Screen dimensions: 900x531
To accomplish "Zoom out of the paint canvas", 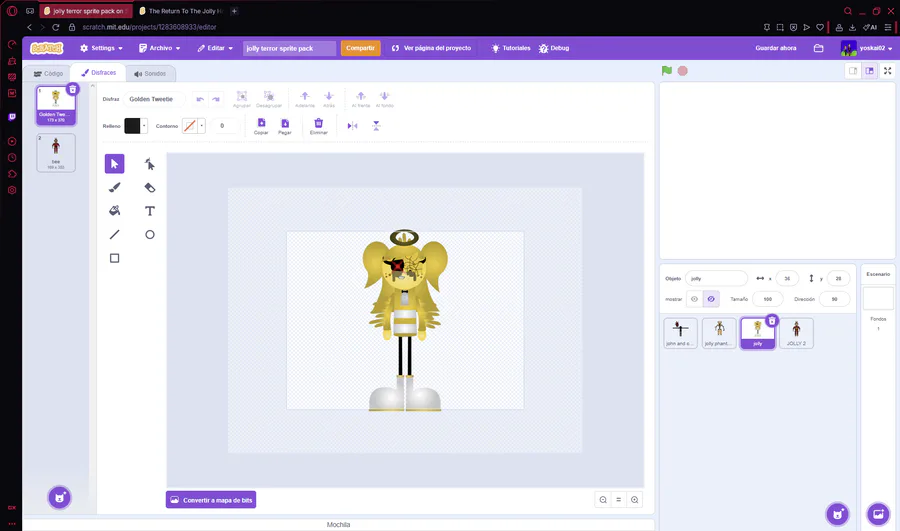I will [x=603, y=500].
